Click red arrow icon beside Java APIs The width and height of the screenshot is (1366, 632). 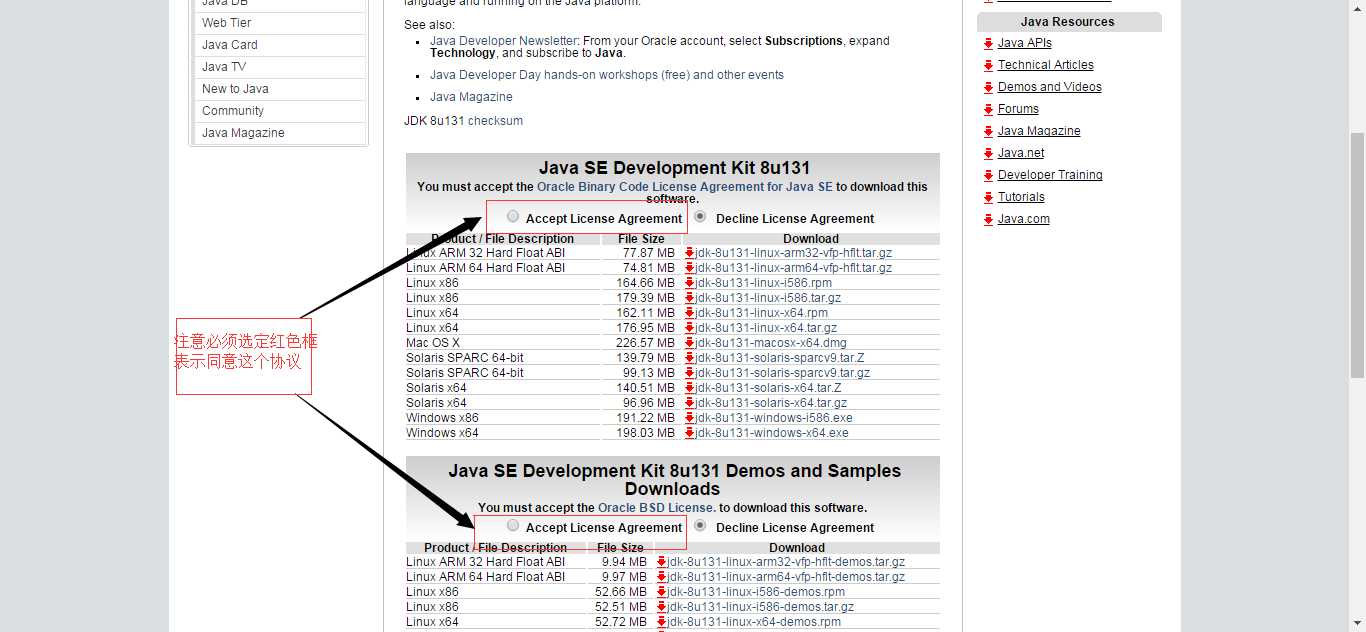point(988,43)
